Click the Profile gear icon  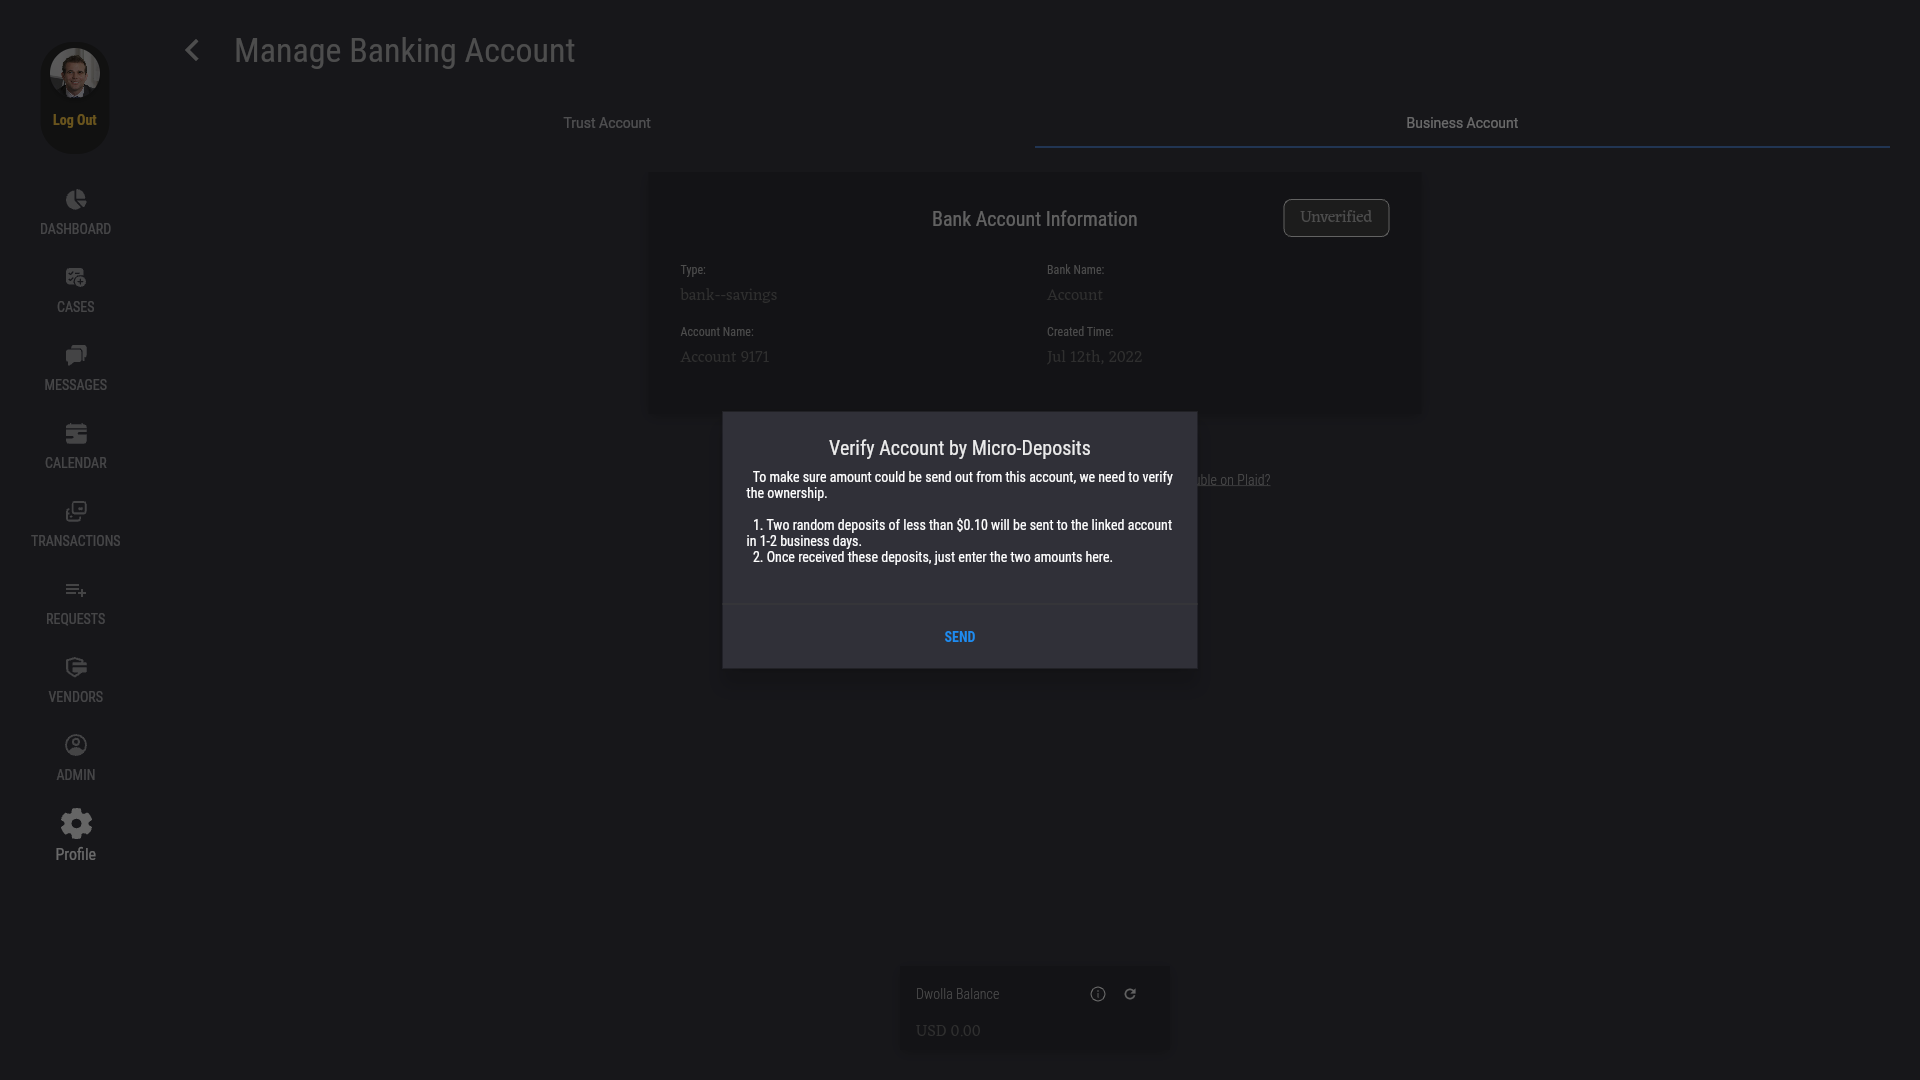click(x=76, y=824)
